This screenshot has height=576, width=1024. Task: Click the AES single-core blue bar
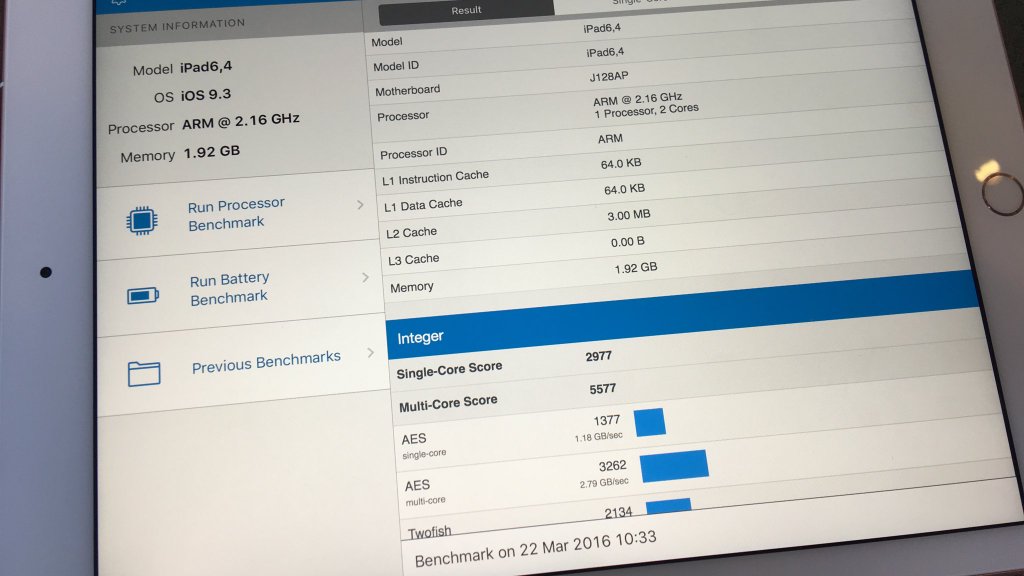(649, 422)
